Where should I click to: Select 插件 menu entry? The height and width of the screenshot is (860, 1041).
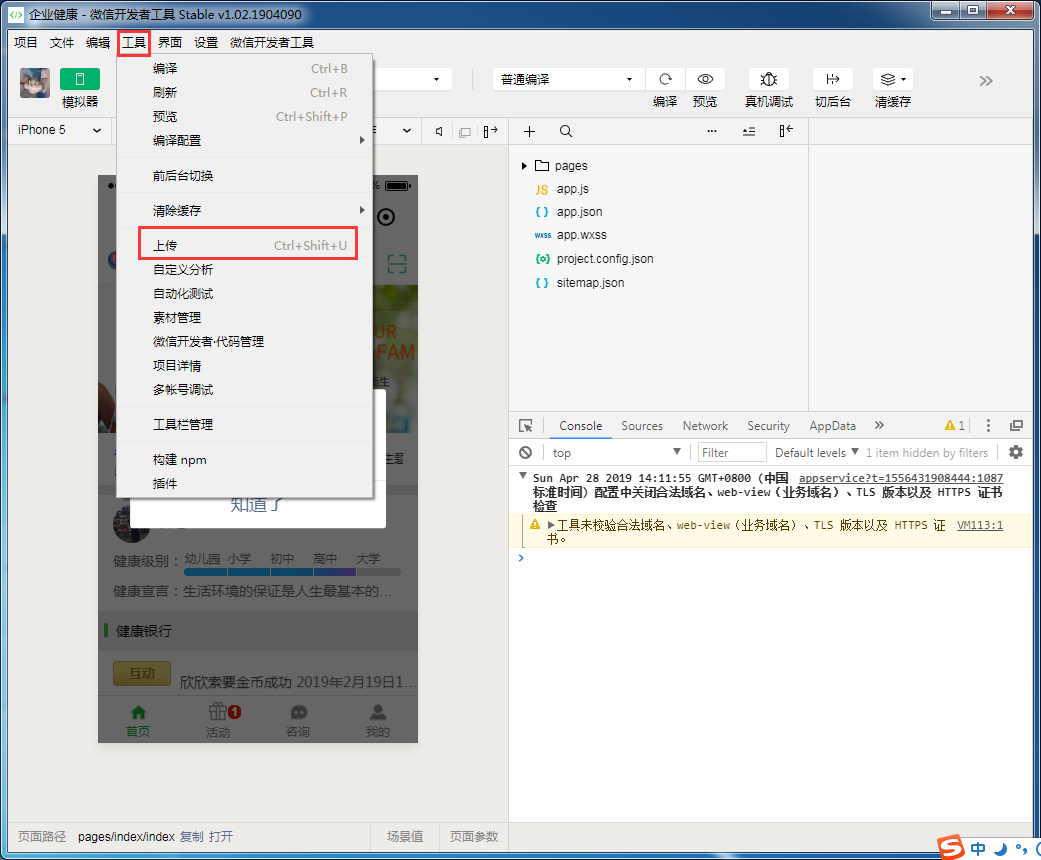(x=244, y=483)
